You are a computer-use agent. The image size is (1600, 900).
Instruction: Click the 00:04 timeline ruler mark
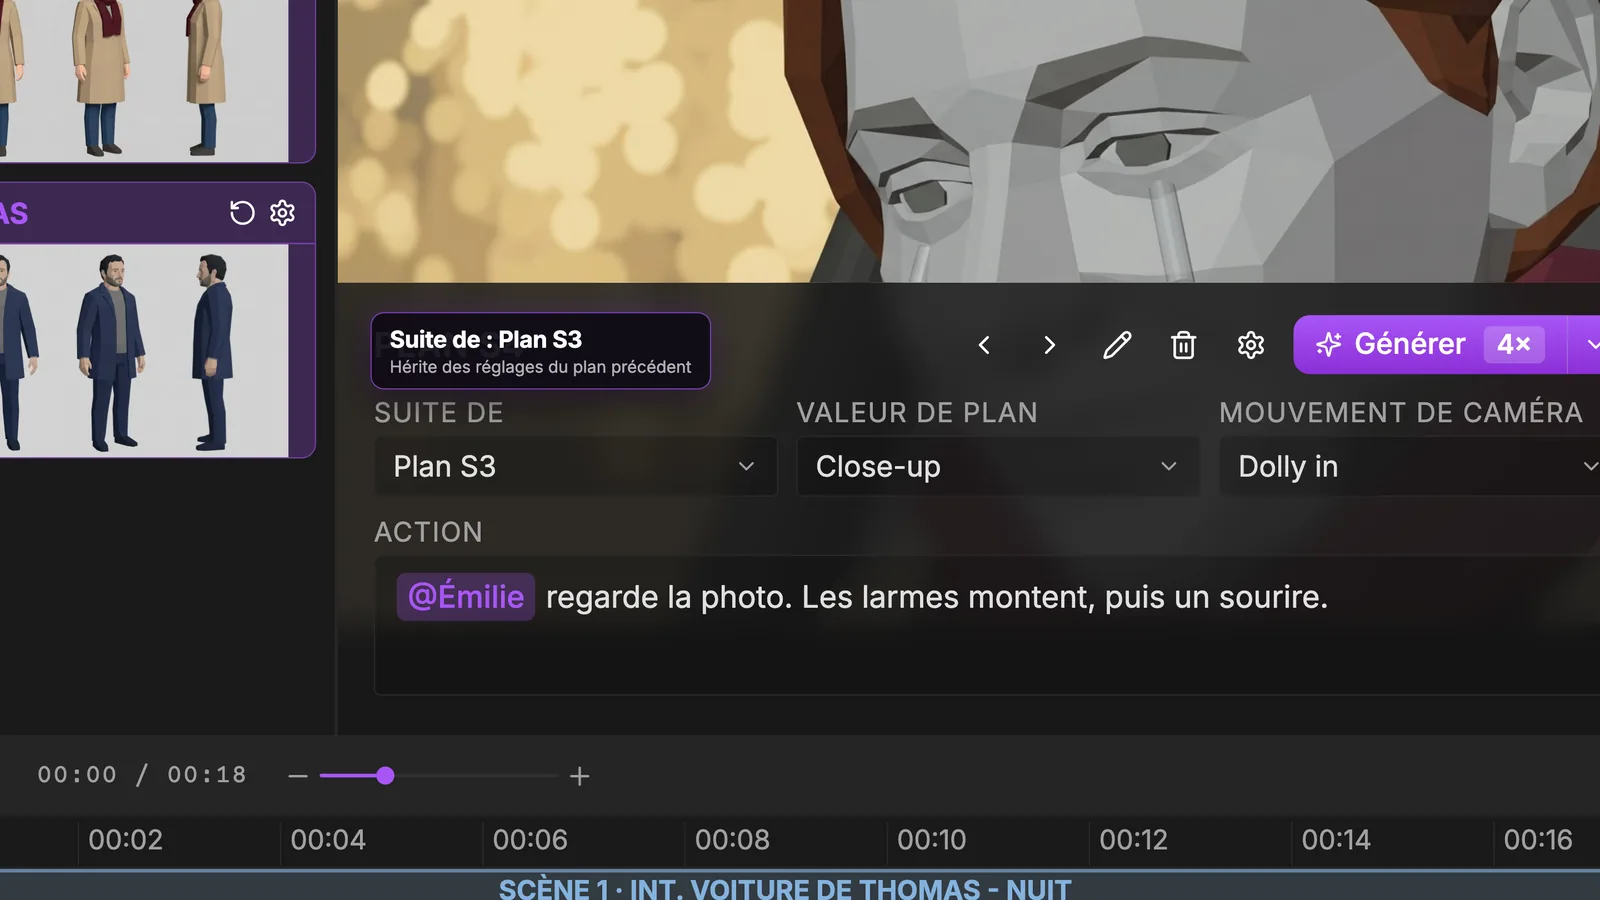328,840
